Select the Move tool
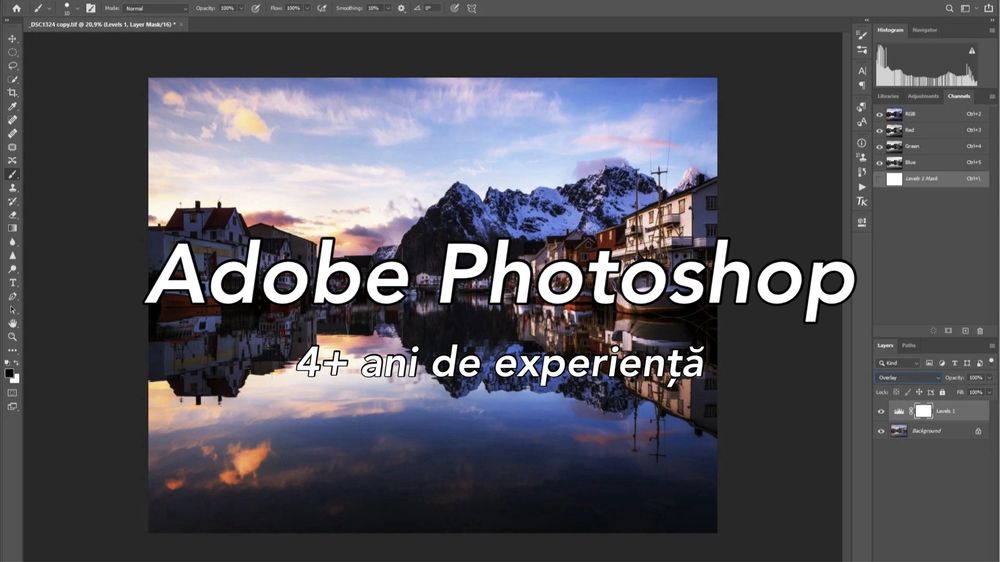The image size is (1000, 562). coord(12,39)
